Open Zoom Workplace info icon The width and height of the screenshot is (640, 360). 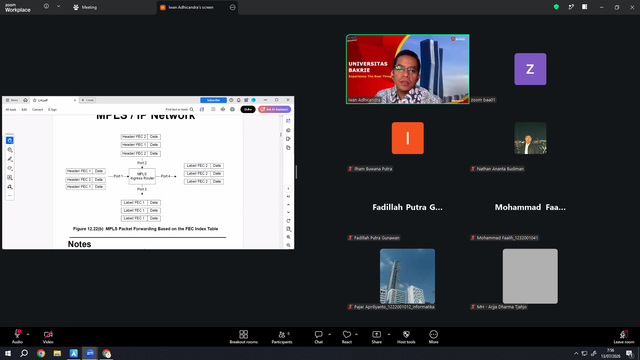click(46, 6)
